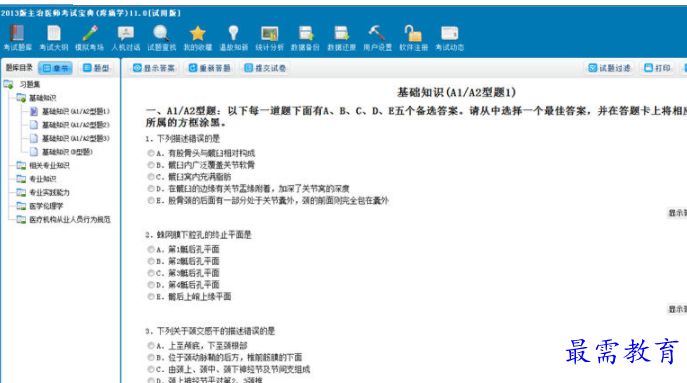Select question 1 option E radio
This screenshot has width=687, height=383.
click(x=151, y=200)
